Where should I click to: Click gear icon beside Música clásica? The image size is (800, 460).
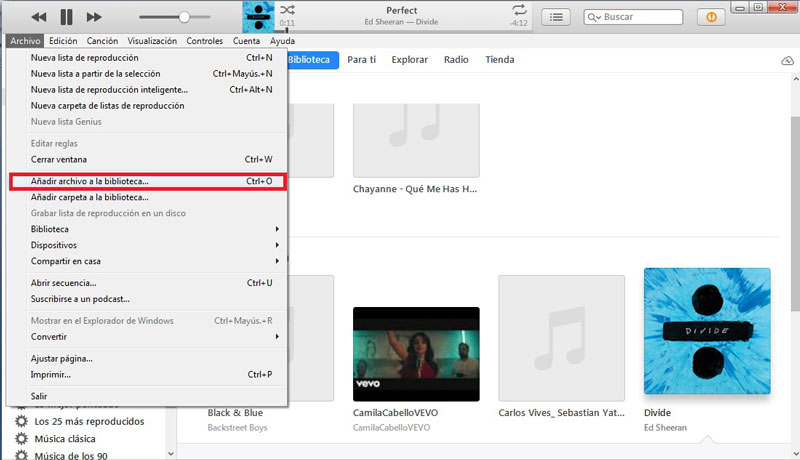coord(21,439)
